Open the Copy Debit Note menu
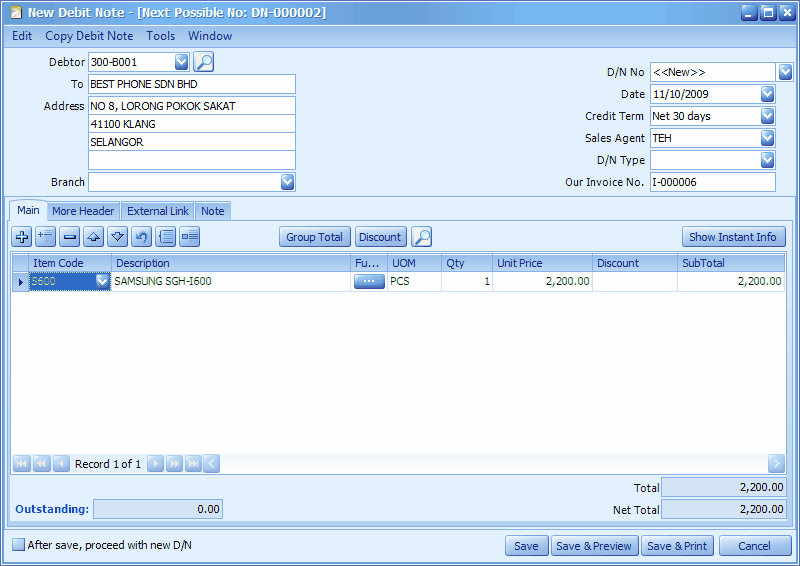The height and width of the screenshot is (566, 800). (89, 36)
